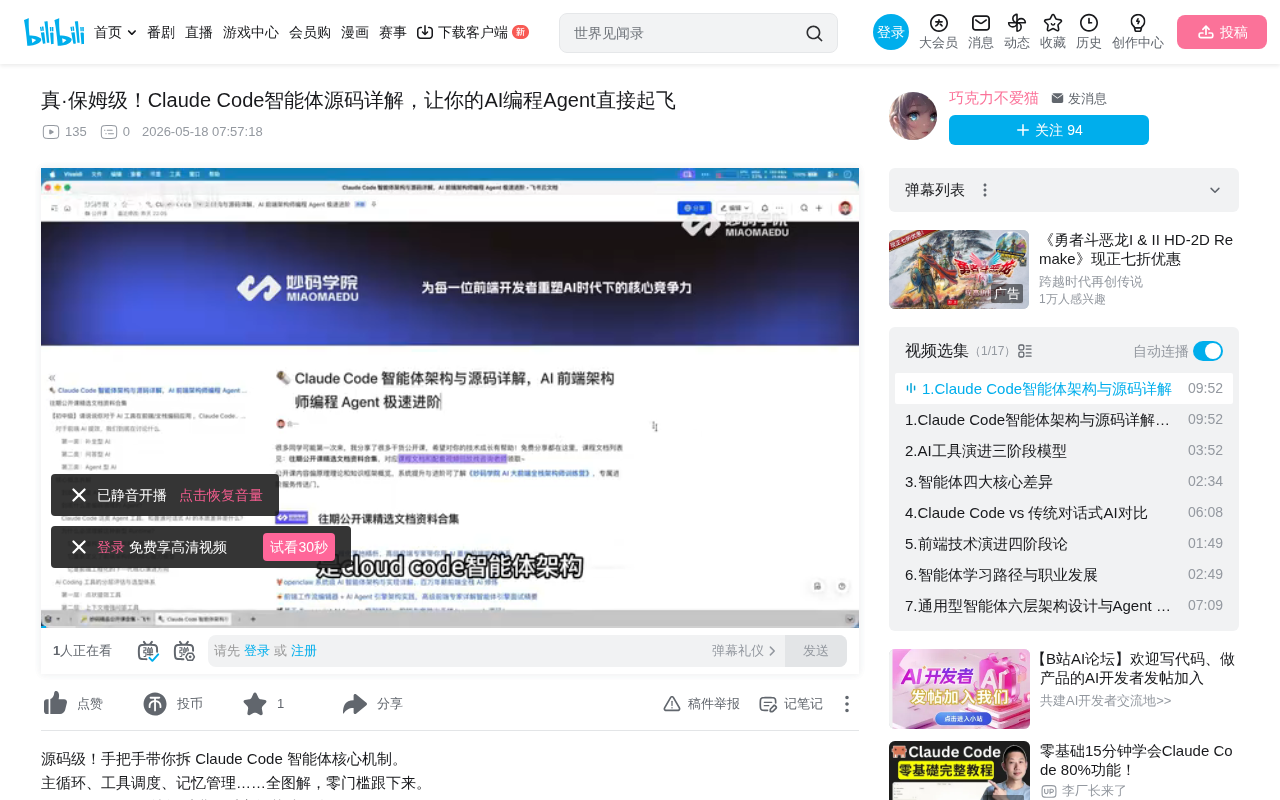Open uploader name 巧克力不爱猫
This screenshot has width=1280, height=800.
tap(994, 98)
